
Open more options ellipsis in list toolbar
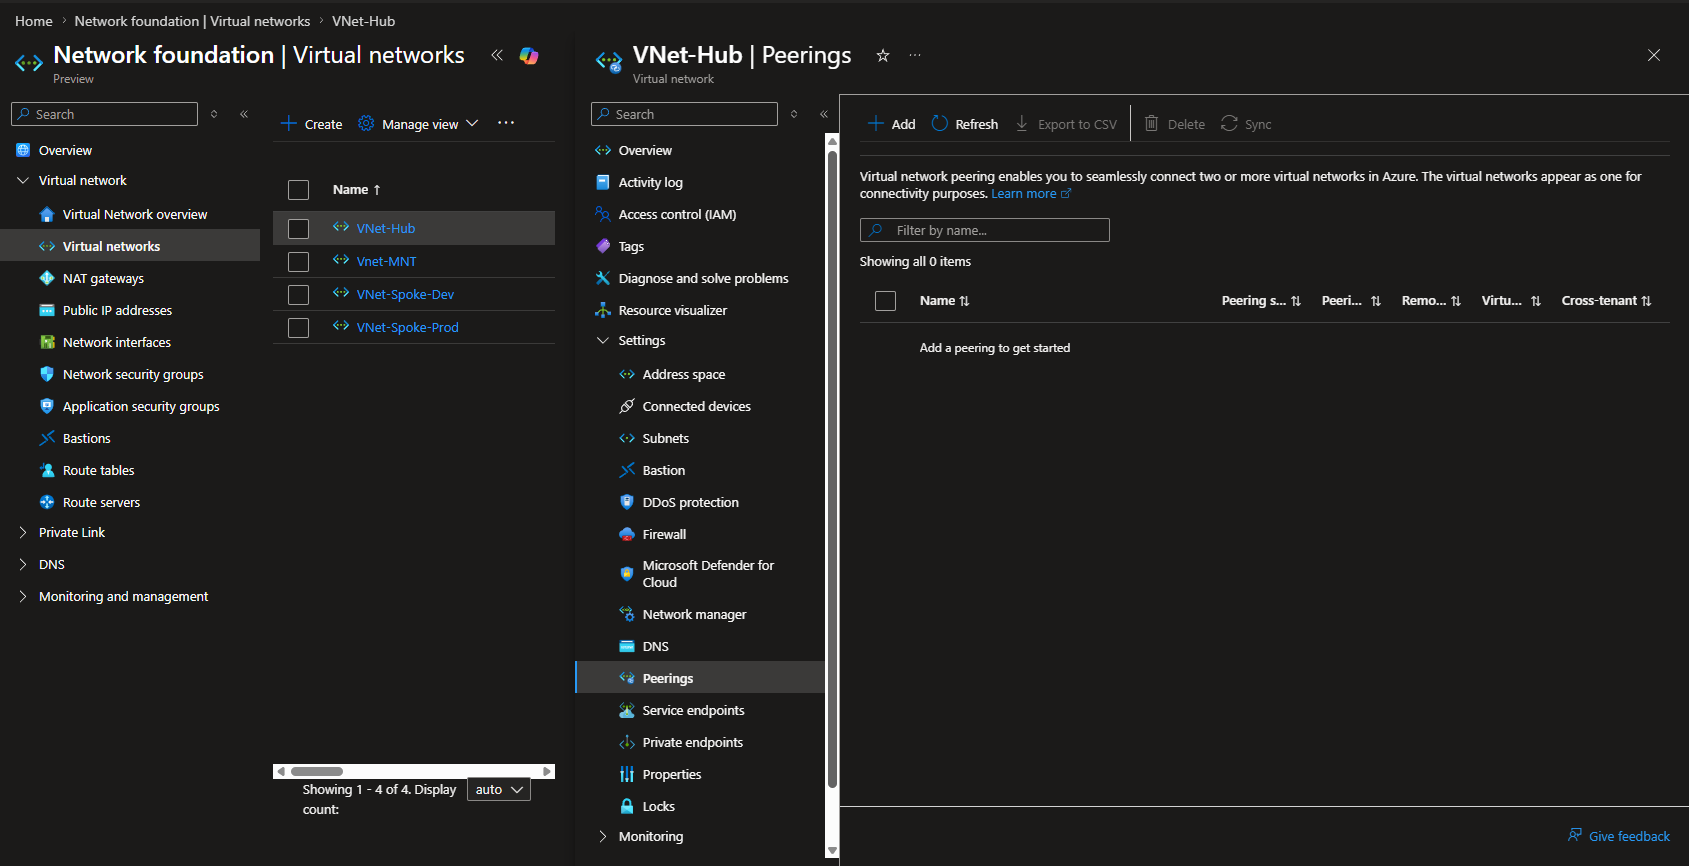point(506,123)
